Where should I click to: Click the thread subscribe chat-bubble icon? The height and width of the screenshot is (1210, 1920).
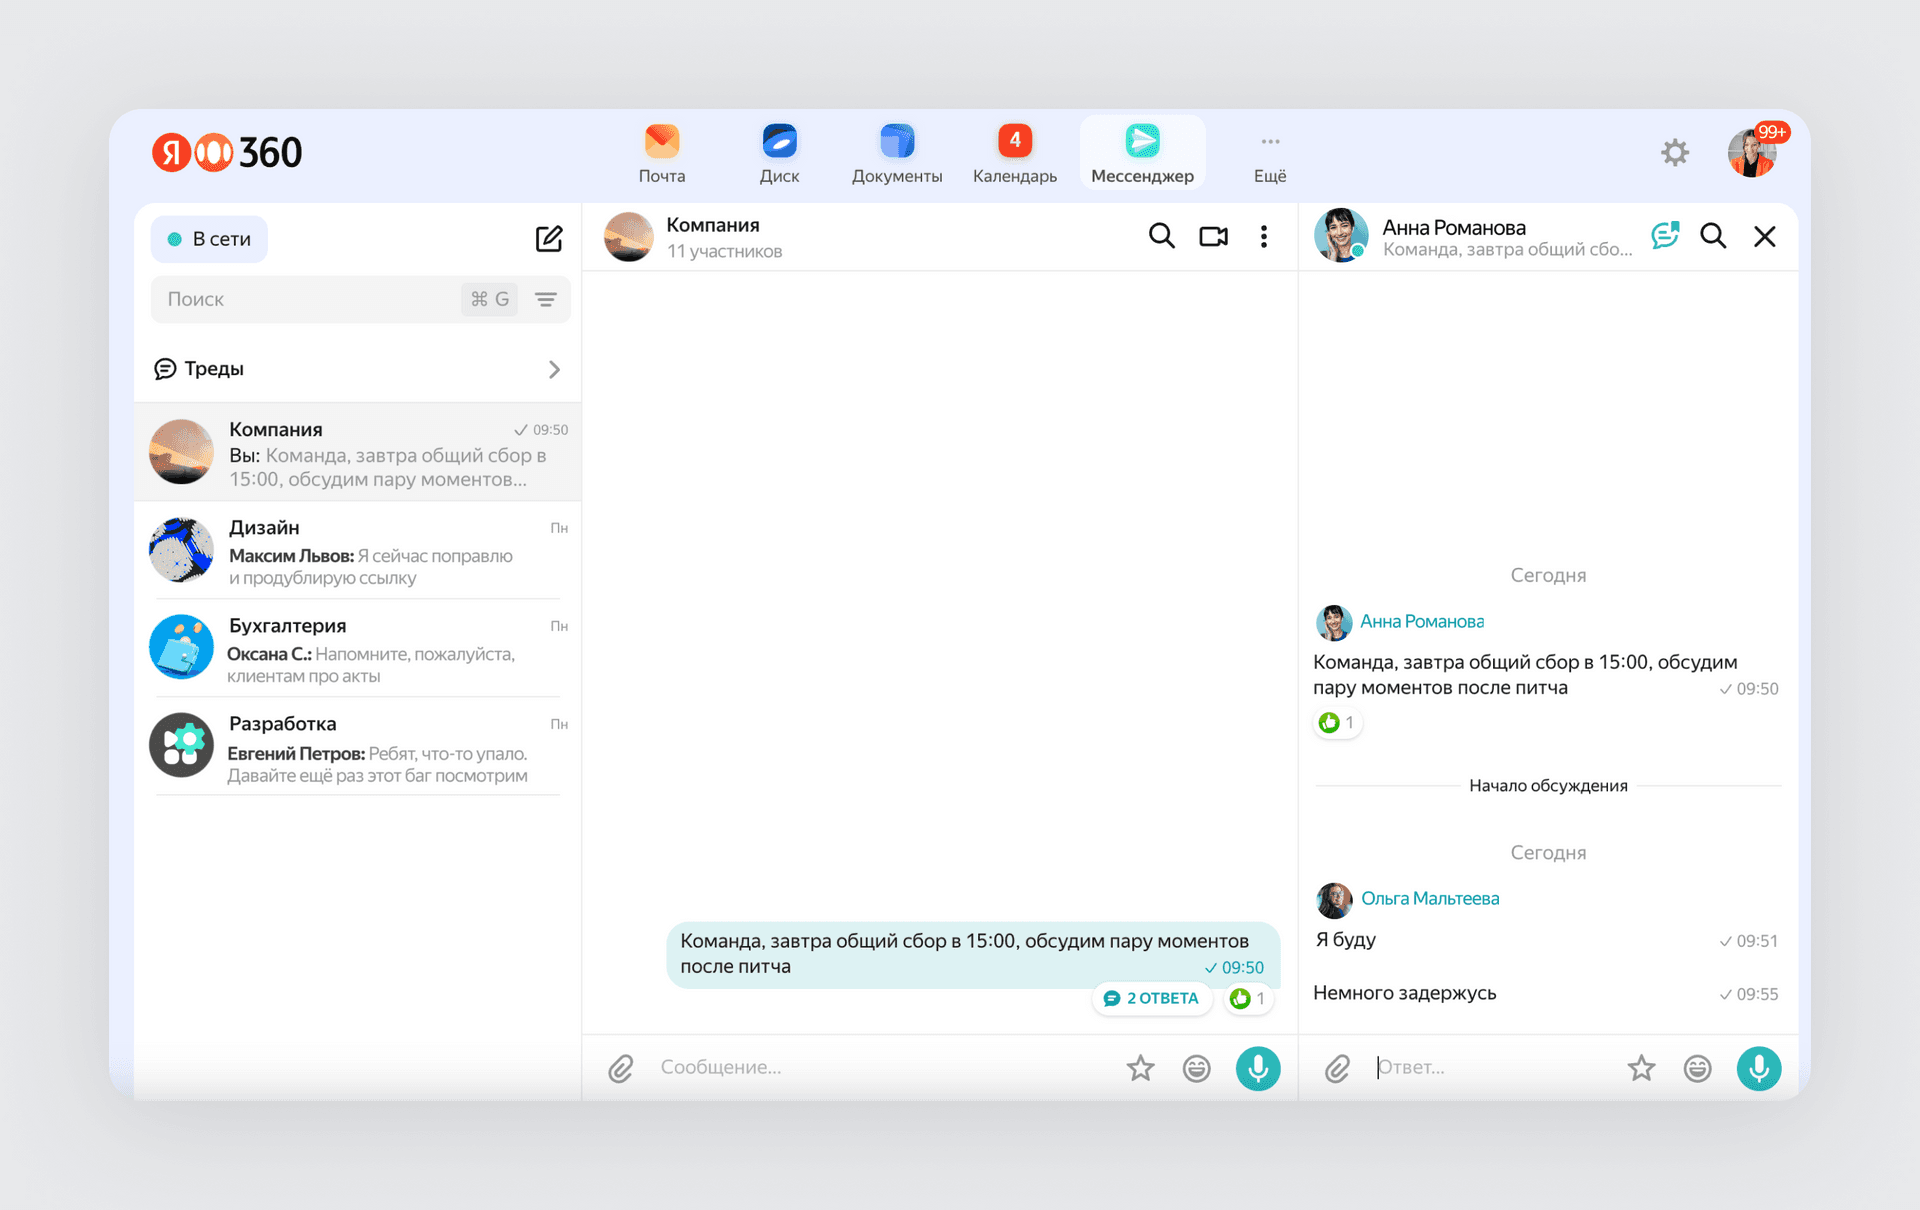click(x=1665, y=236)
